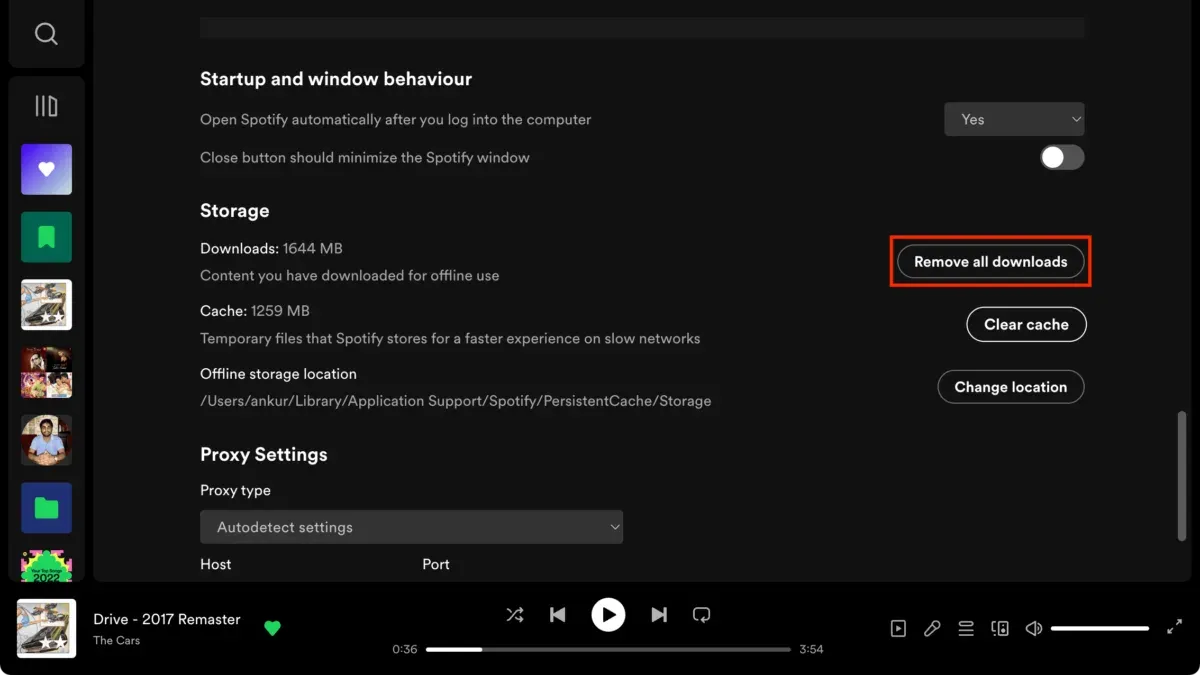Enter full screen mode
Viewport: 1200px width, 675px height.
[1175, 628]
